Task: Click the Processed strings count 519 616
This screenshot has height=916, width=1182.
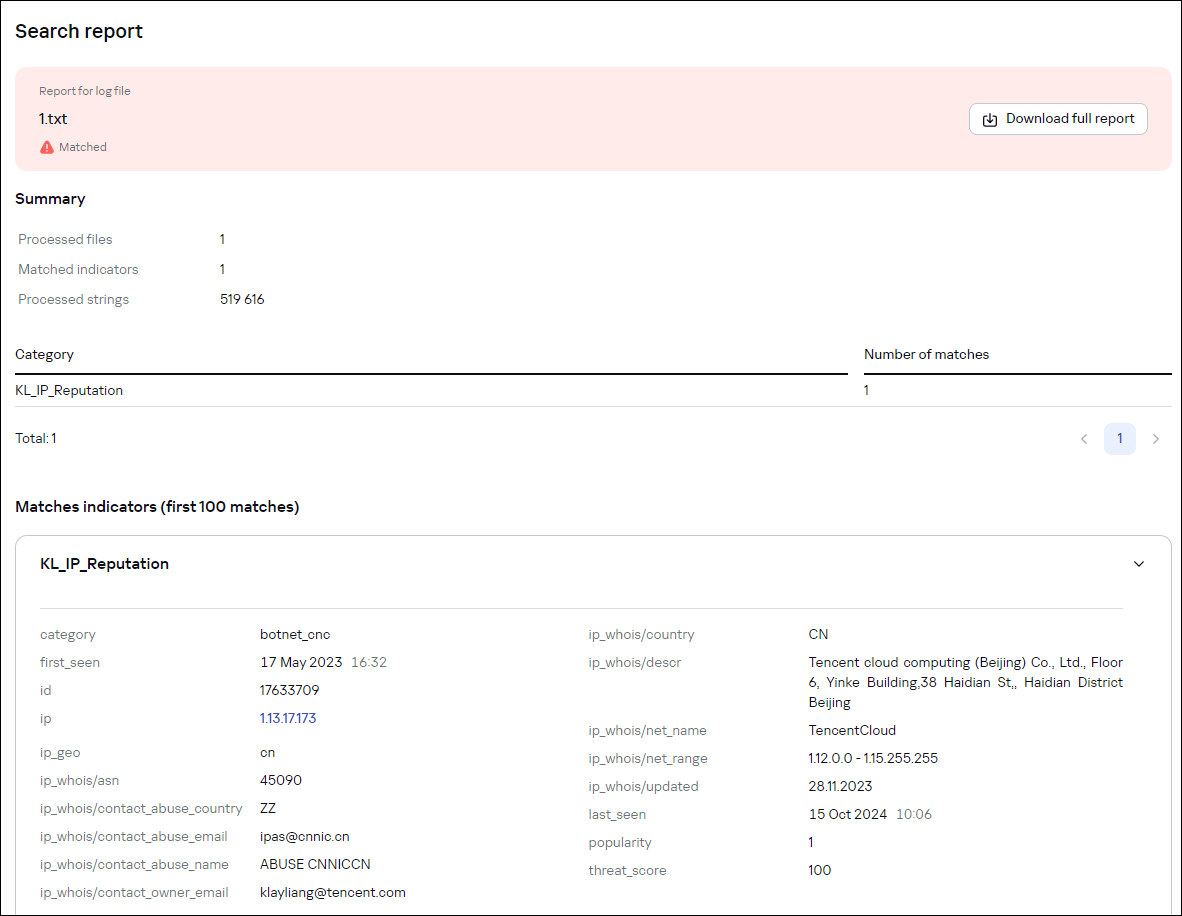Action: click(x=241, y=298)
